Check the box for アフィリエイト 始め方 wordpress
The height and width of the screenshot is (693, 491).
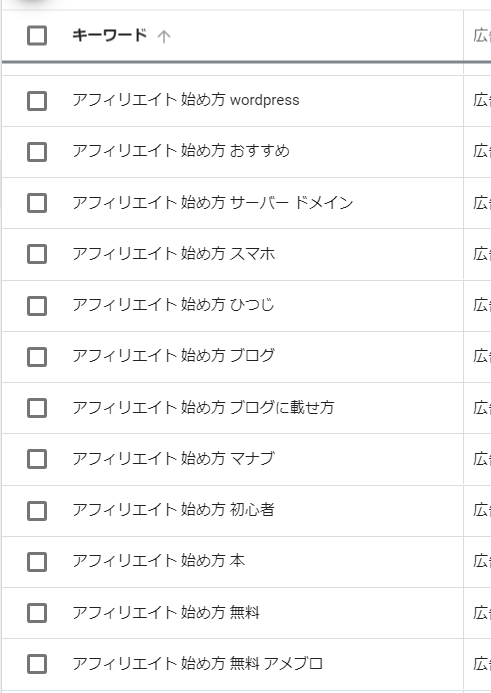pos(37,101)
